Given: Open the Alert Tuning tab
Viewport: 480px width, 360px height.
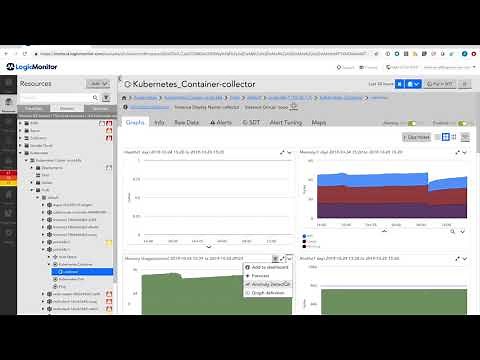Looking at the screenshot, I should (x=286, y=122).
